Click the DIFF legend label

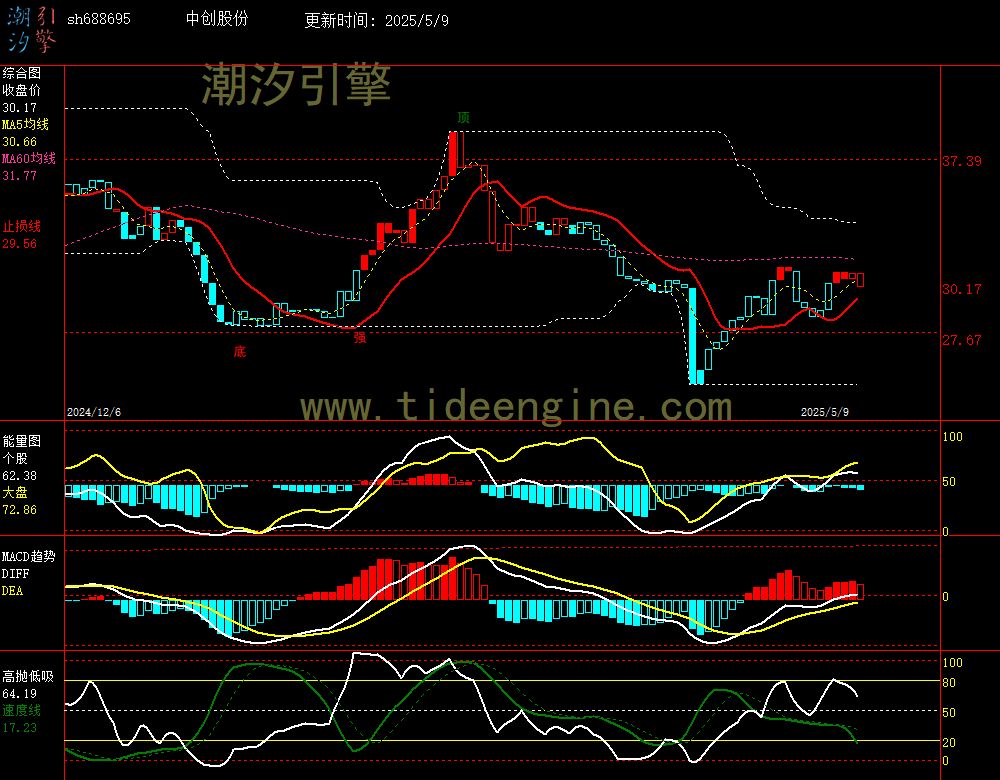15,573
